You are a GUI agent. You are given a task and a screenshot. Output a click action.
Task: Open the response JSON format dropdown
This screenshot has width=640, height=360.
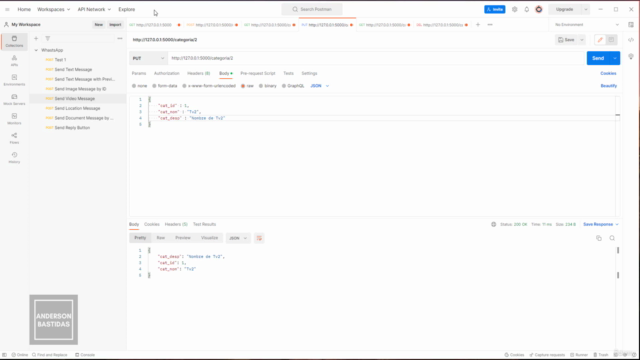(238, 238)
